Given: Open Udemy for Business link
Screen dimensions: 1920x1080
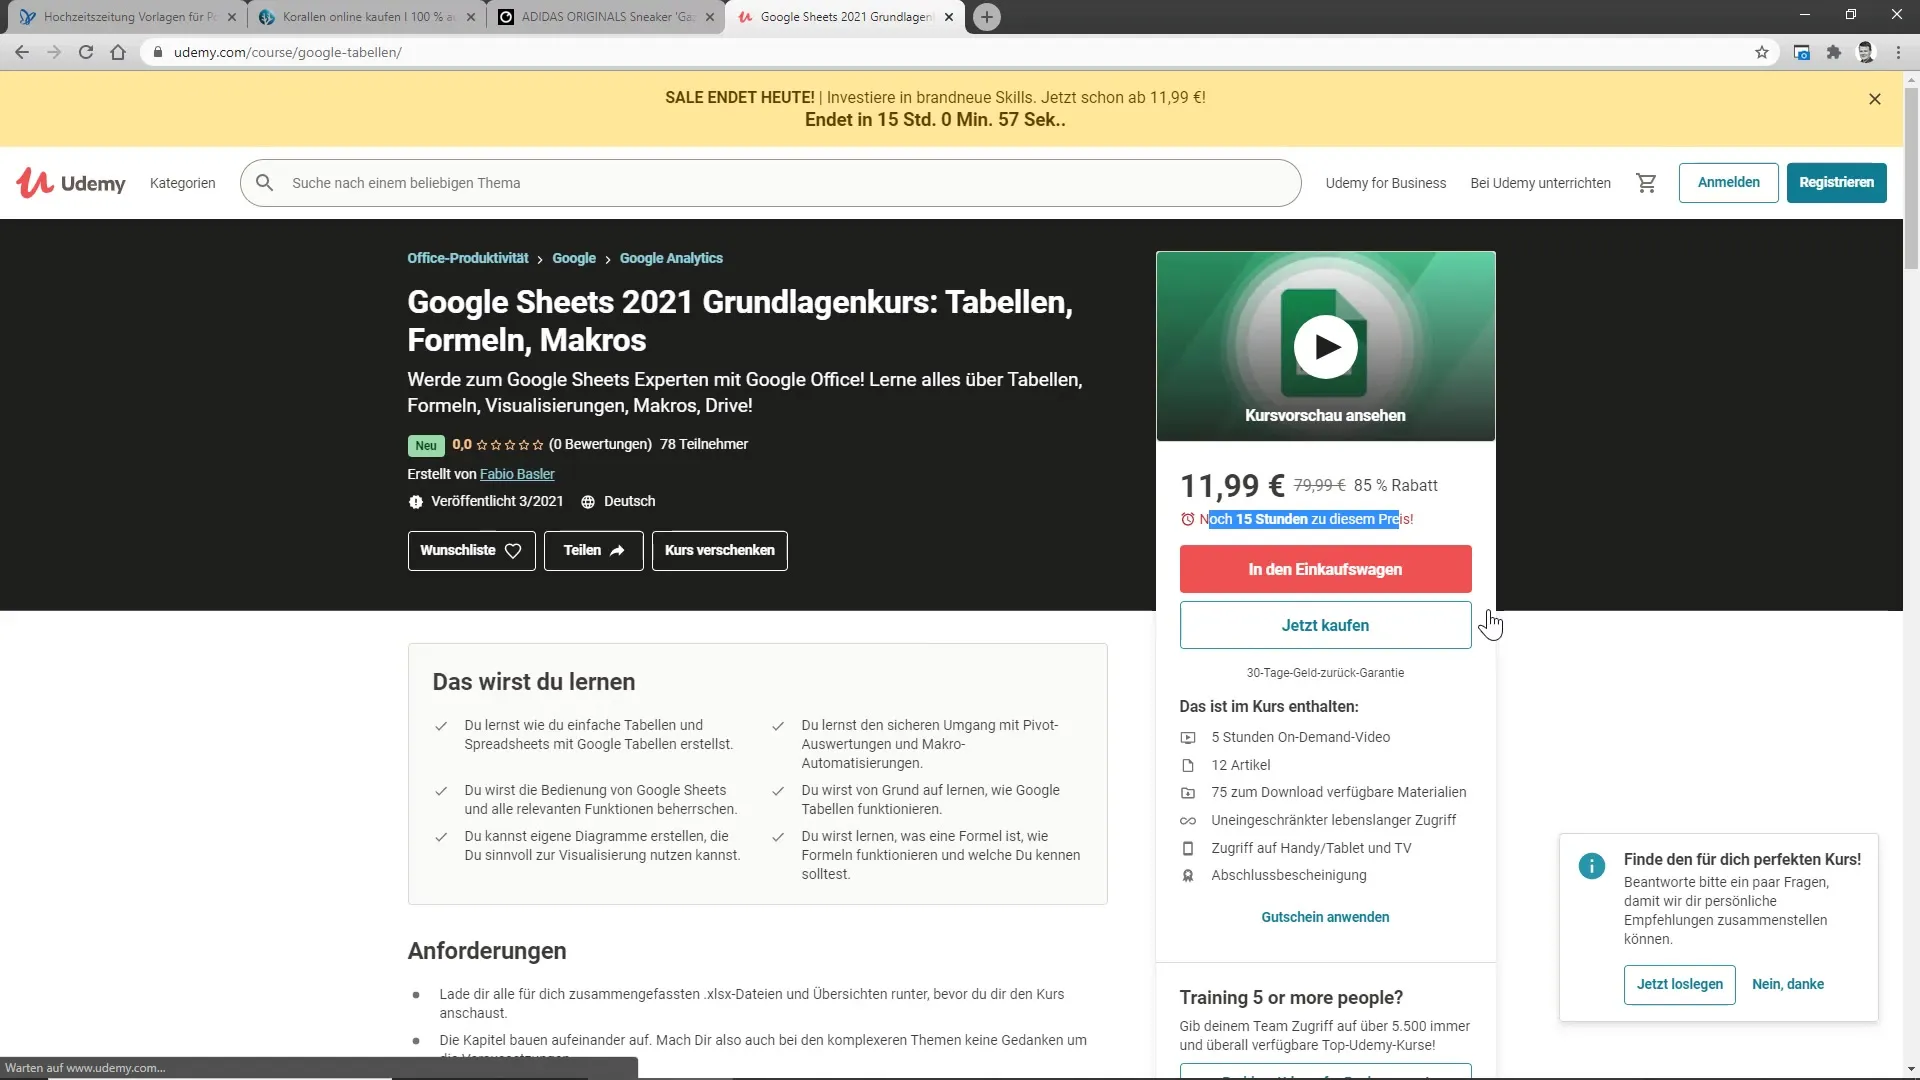Looking at the screenshot, I should [x=1385, y=183].
